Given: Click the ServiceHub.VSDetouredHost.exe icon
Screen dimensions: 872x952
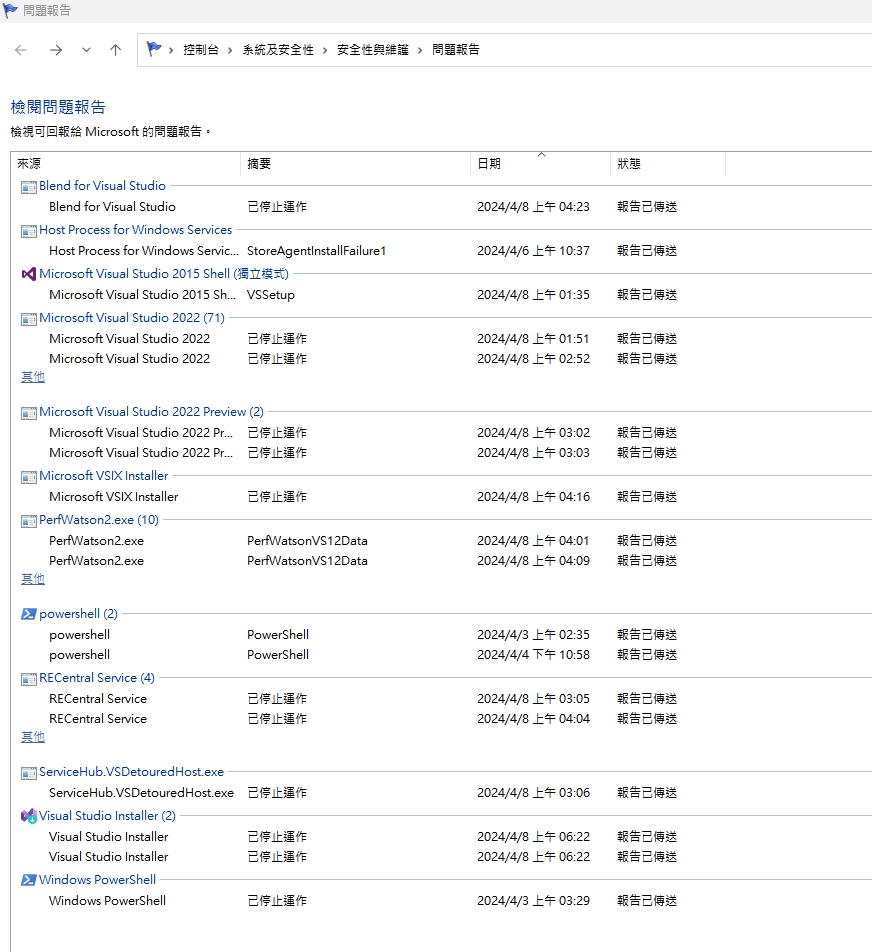Looking at the screenshot, I should (x=29, y=771).
